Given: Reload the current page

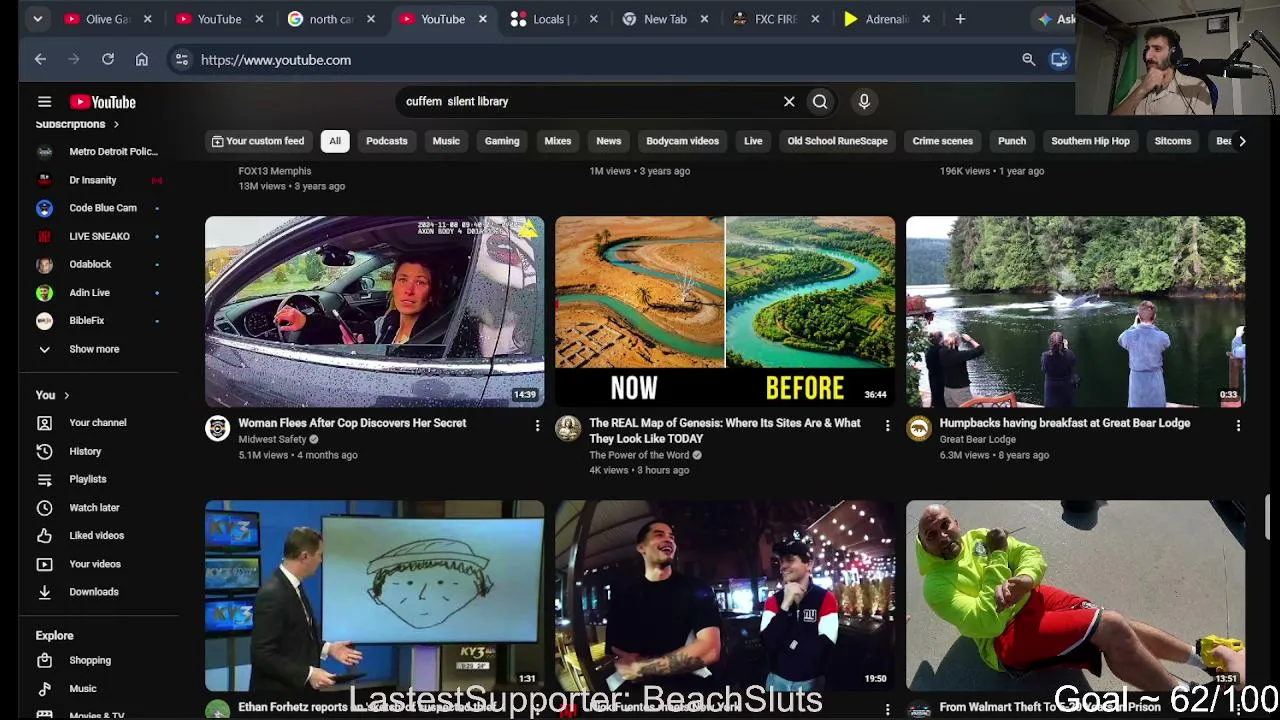Looking at the screenshot, I should [108, 60].
